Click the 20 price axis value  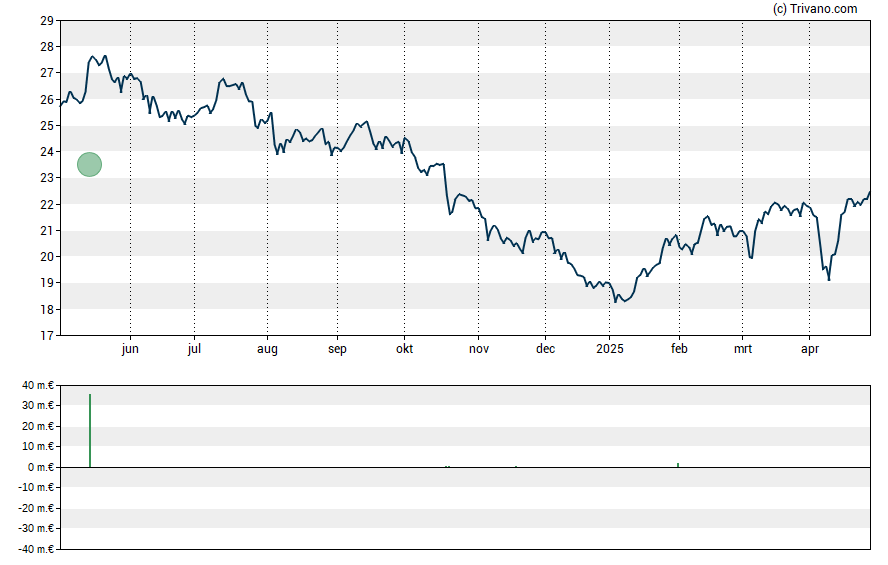(47, 256)
